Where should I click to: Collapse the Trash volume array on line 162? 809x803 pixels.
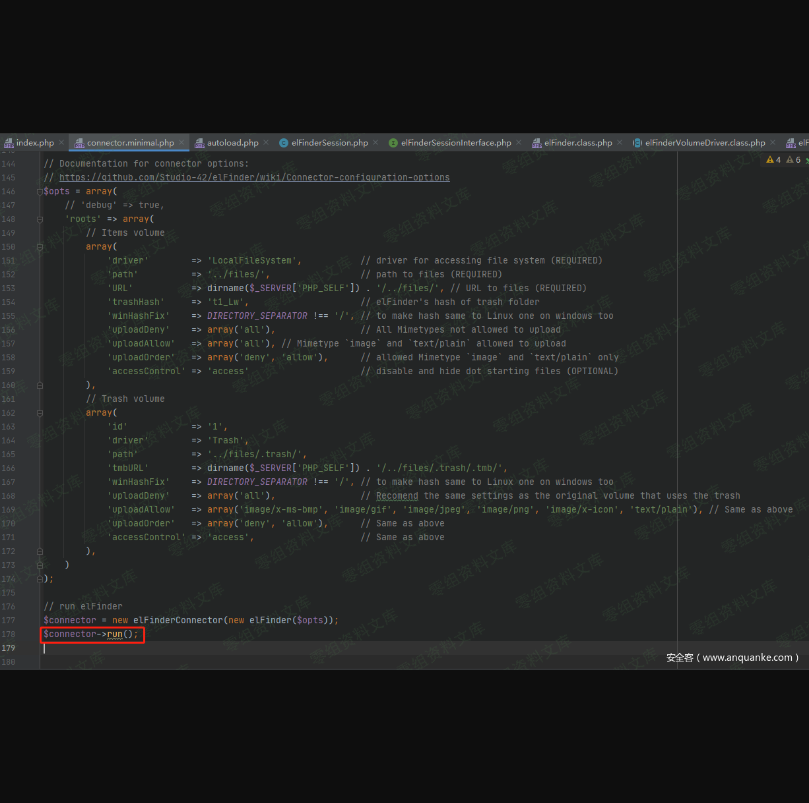tap(40, 412)
